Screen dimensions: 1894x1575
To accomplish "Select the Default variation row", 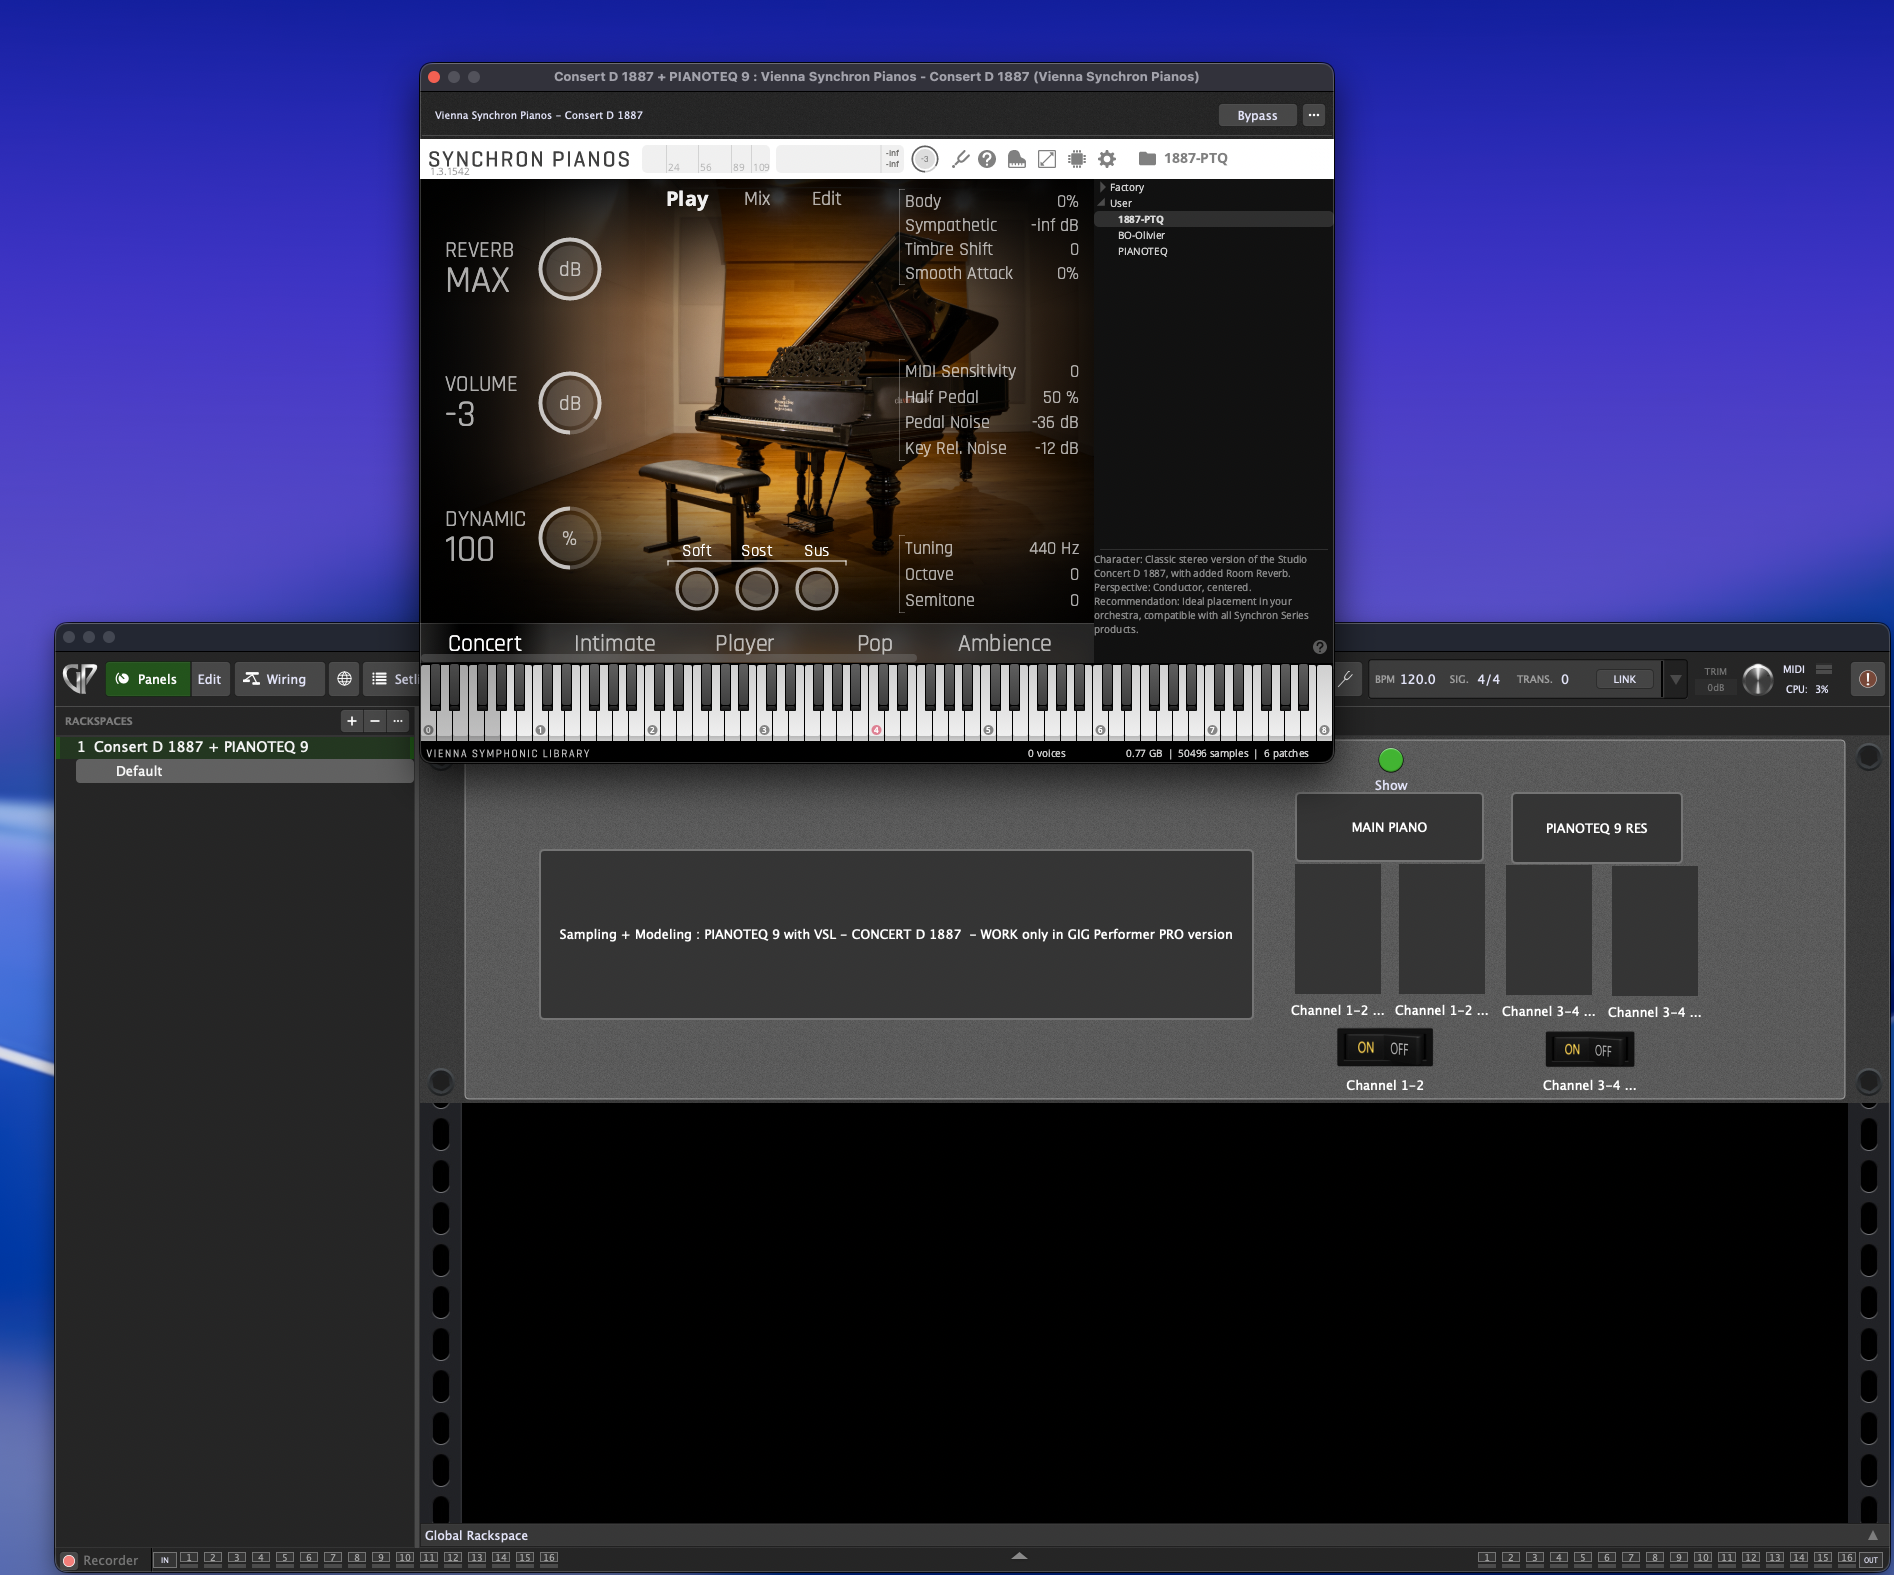I will (x=244, y=771).
